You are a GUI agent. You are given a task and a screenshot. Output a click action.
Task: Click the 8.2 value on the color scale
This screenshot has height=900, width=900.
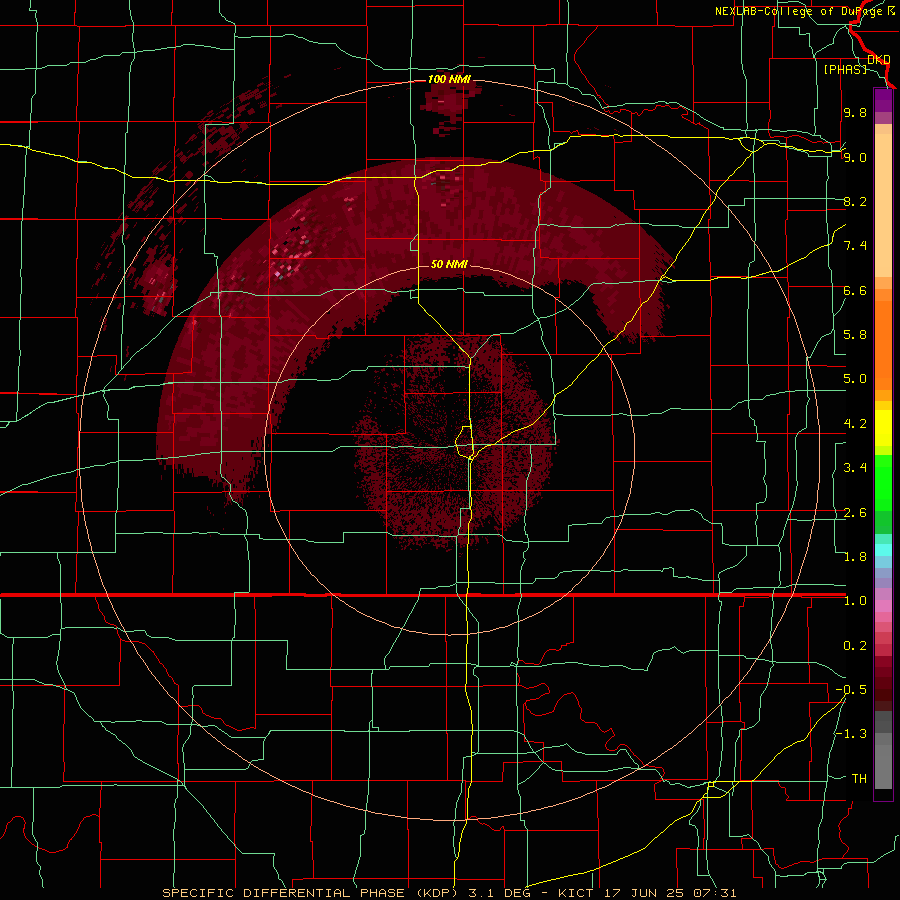coord(855,201)
